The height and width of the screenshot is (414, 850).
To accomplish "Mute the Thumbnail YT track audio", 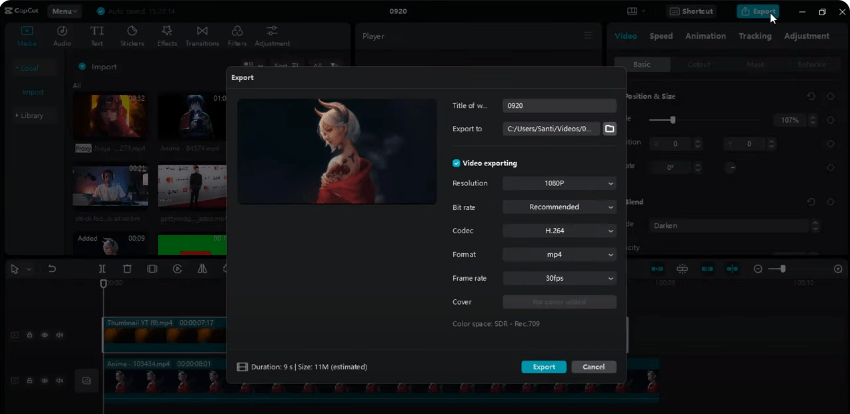I will coord(60,335).
